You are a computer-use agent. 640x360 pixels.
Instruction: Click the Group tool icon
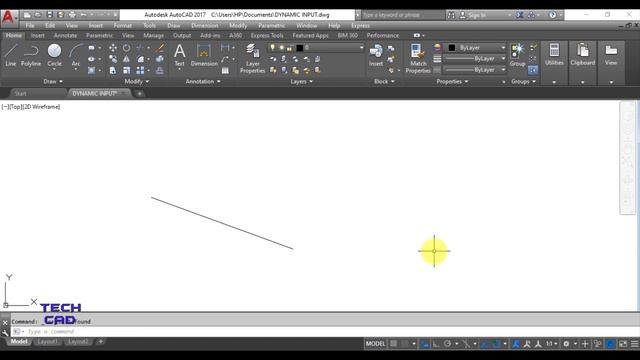(517, 55)
